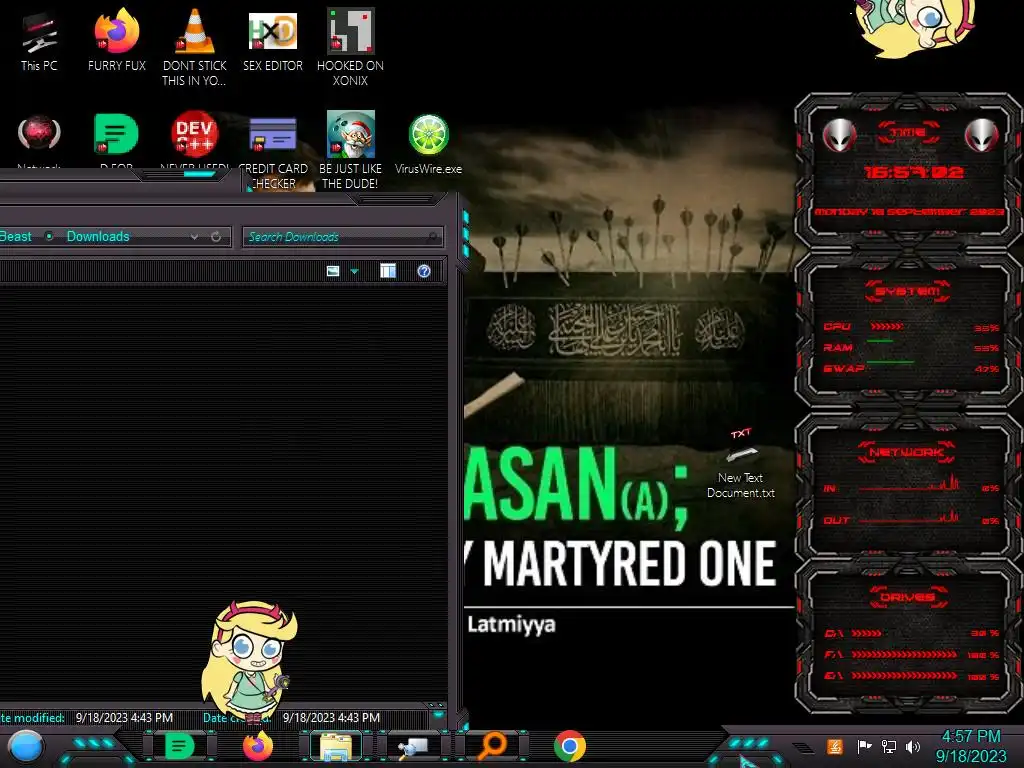Launch Firefox from the taskbar
This screenshot has width=1024, height=768.
coord(258,746)
